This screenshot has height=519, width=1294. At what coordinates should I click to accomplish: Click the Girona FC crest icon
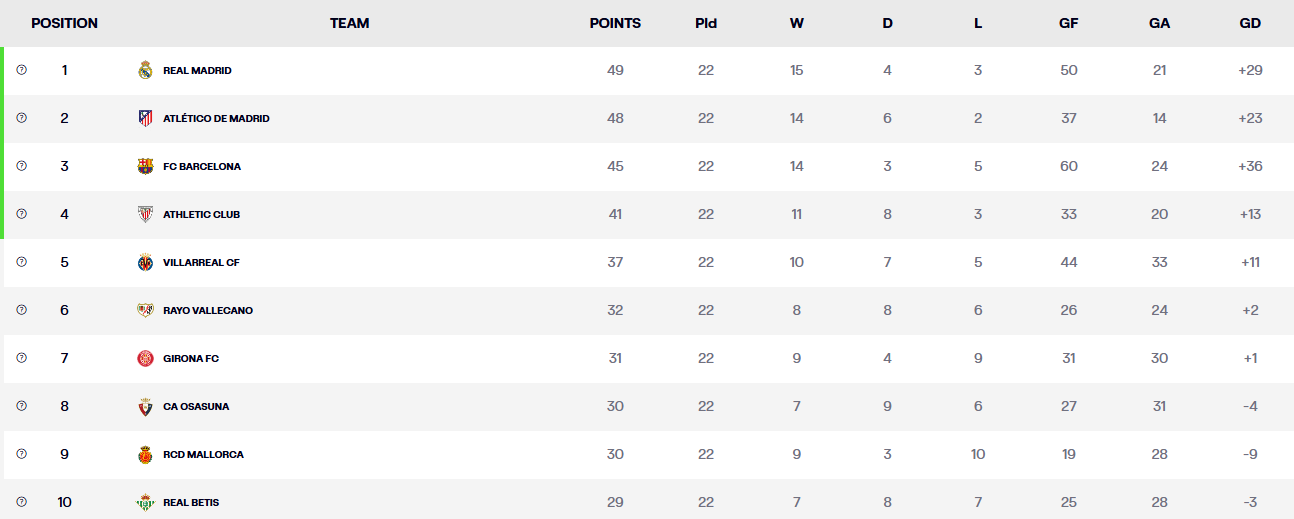(x=145, y=359)
